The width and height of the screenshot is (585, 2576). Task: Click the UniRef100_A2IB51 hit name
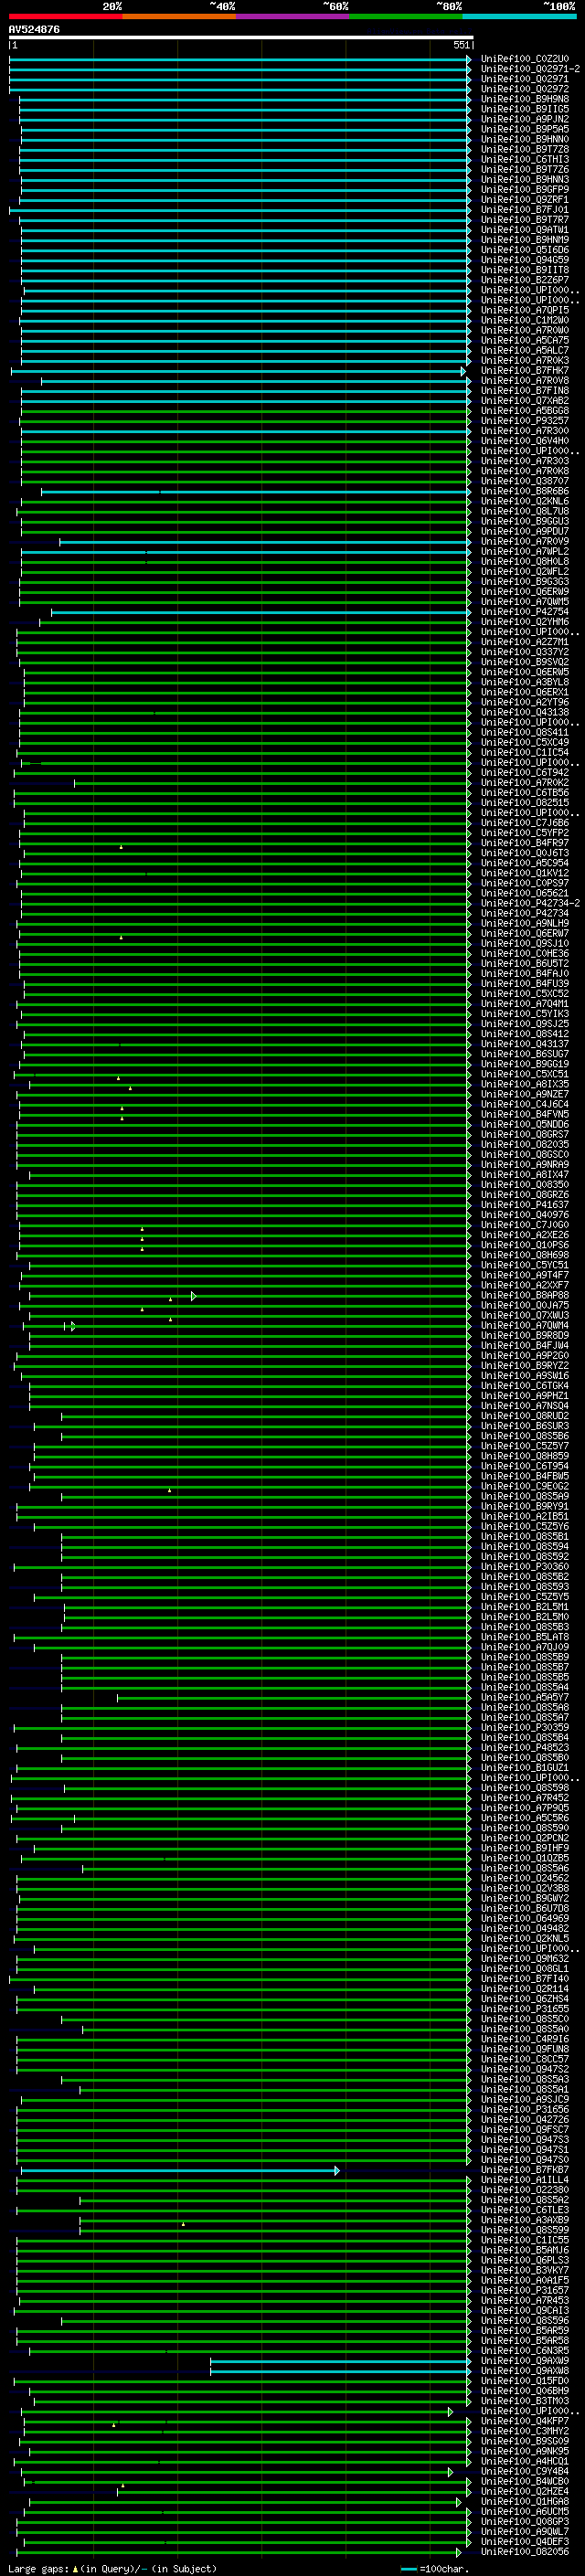(x=524, y=1516)
